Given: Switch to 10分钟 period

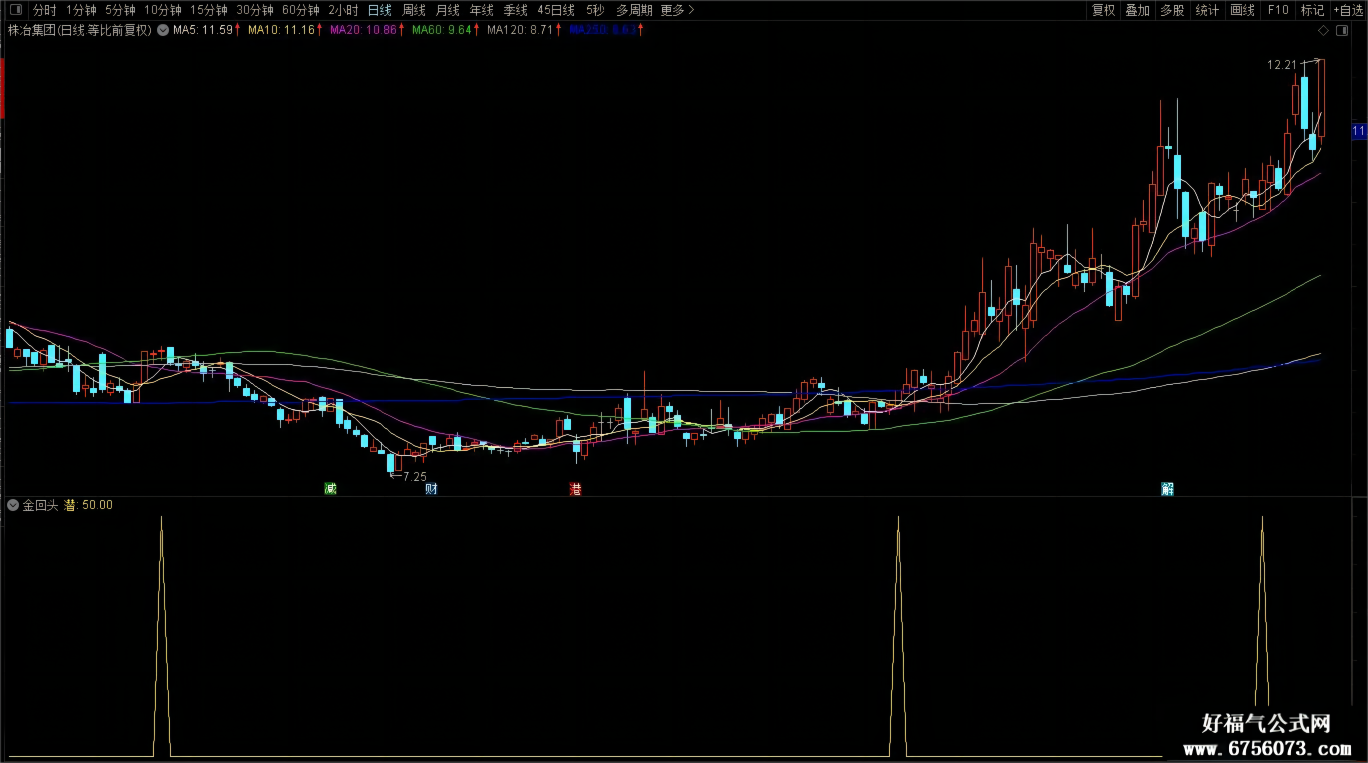Looking at the screenshot, I should coord(163,10).
